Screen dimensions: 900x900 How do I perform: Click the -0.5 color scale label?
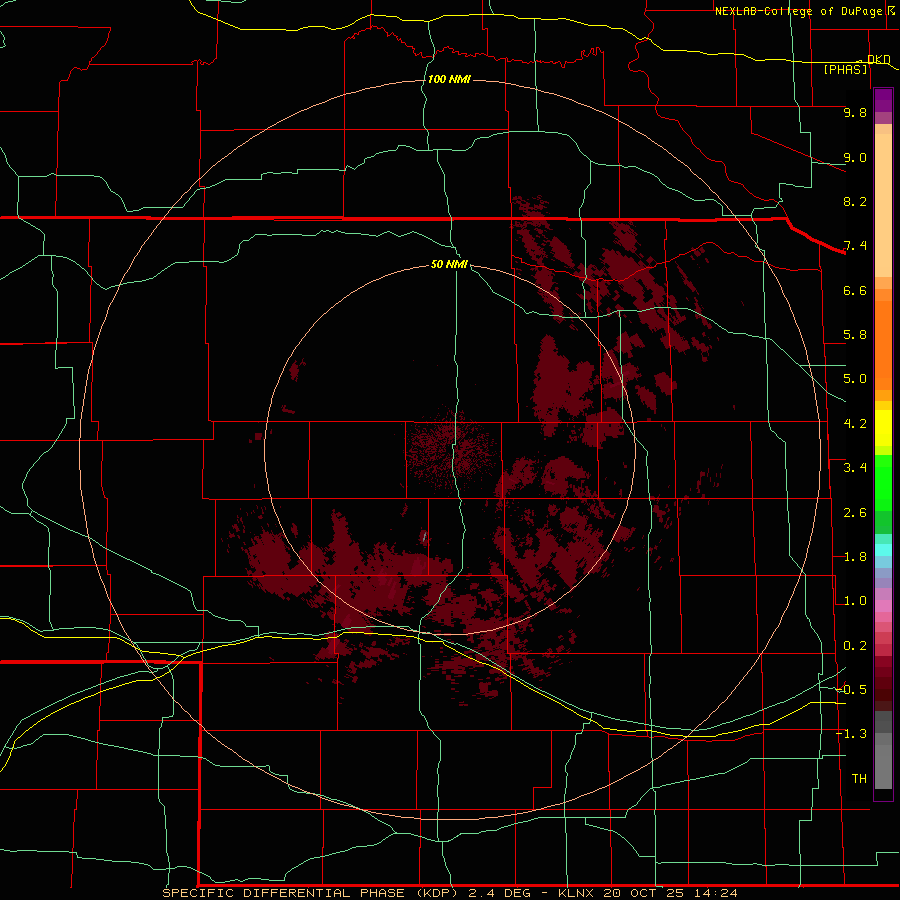(851, 690)
